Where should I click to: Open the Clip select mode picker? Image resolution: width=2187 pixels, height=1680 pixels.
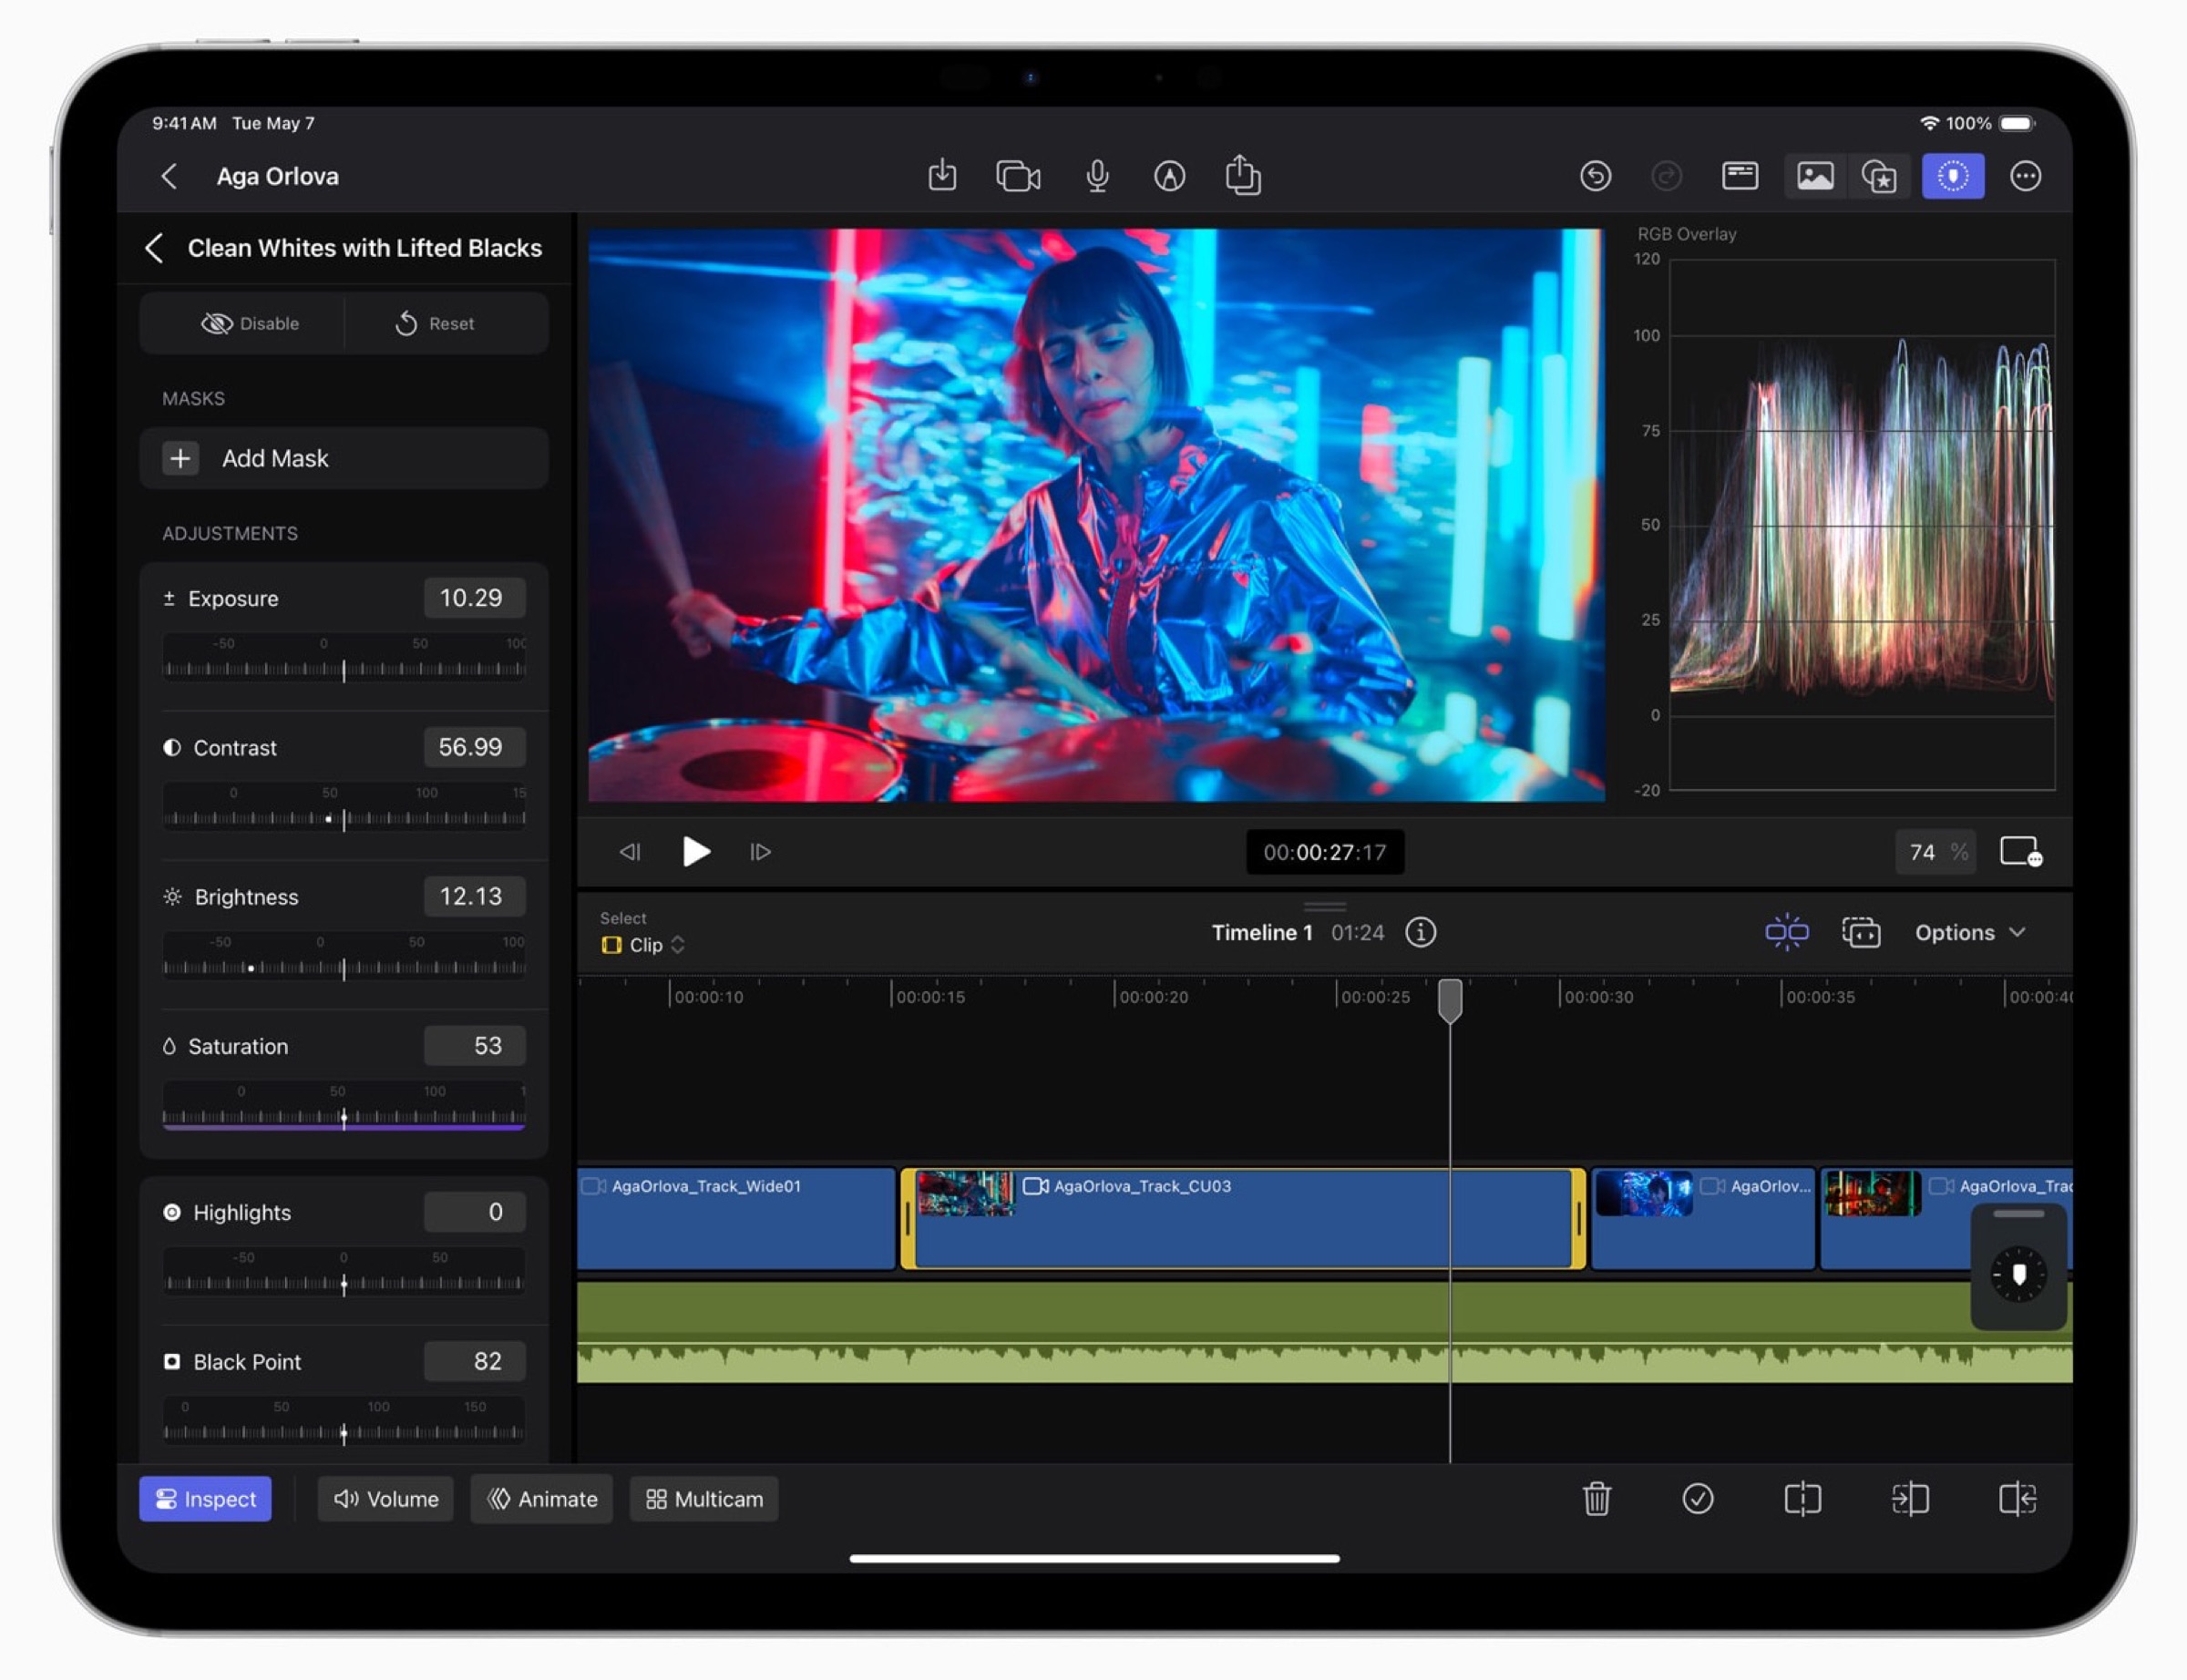tap(643, 944)
